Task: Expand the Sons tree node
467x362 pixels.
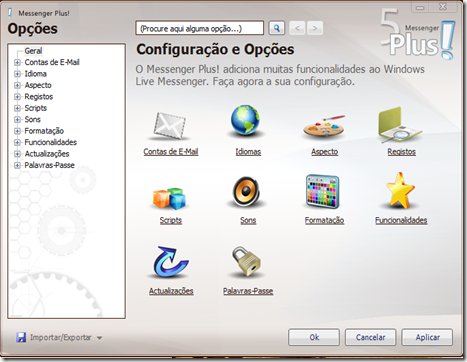Action: tap(17, 119)
